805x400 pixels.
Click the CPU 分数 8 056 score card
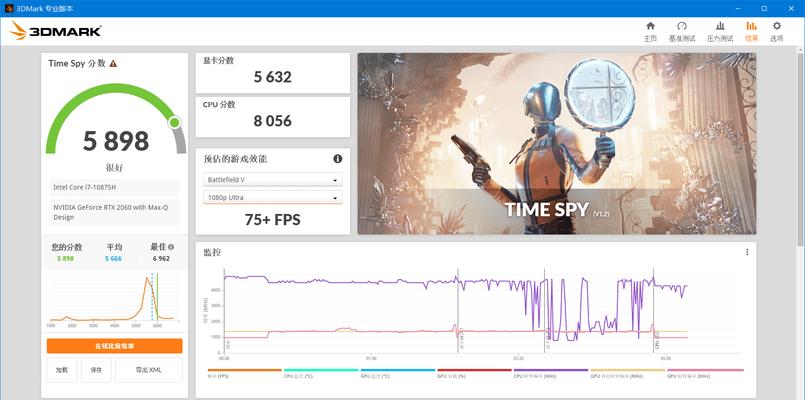(x=273, y=117)
